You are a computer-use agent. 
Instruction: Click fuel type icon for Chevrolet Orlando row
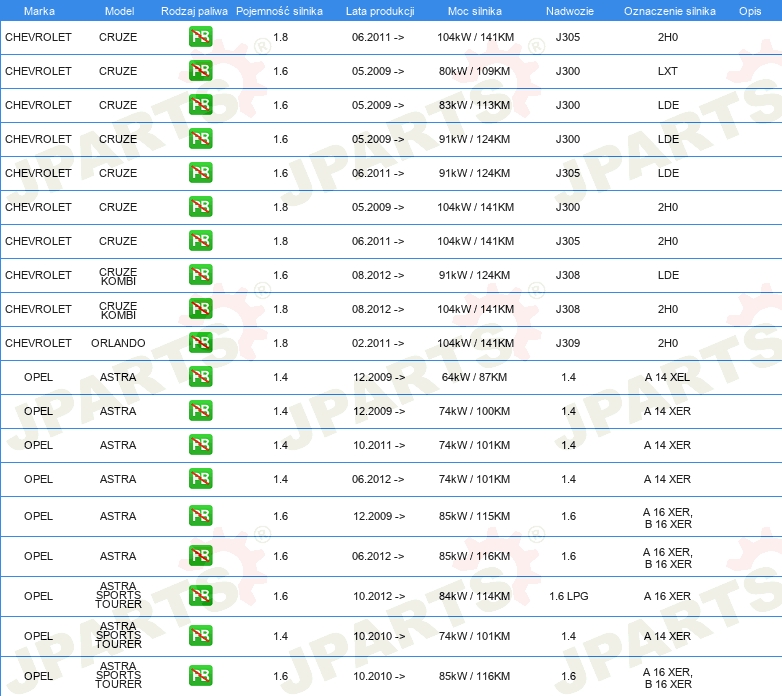200,343
